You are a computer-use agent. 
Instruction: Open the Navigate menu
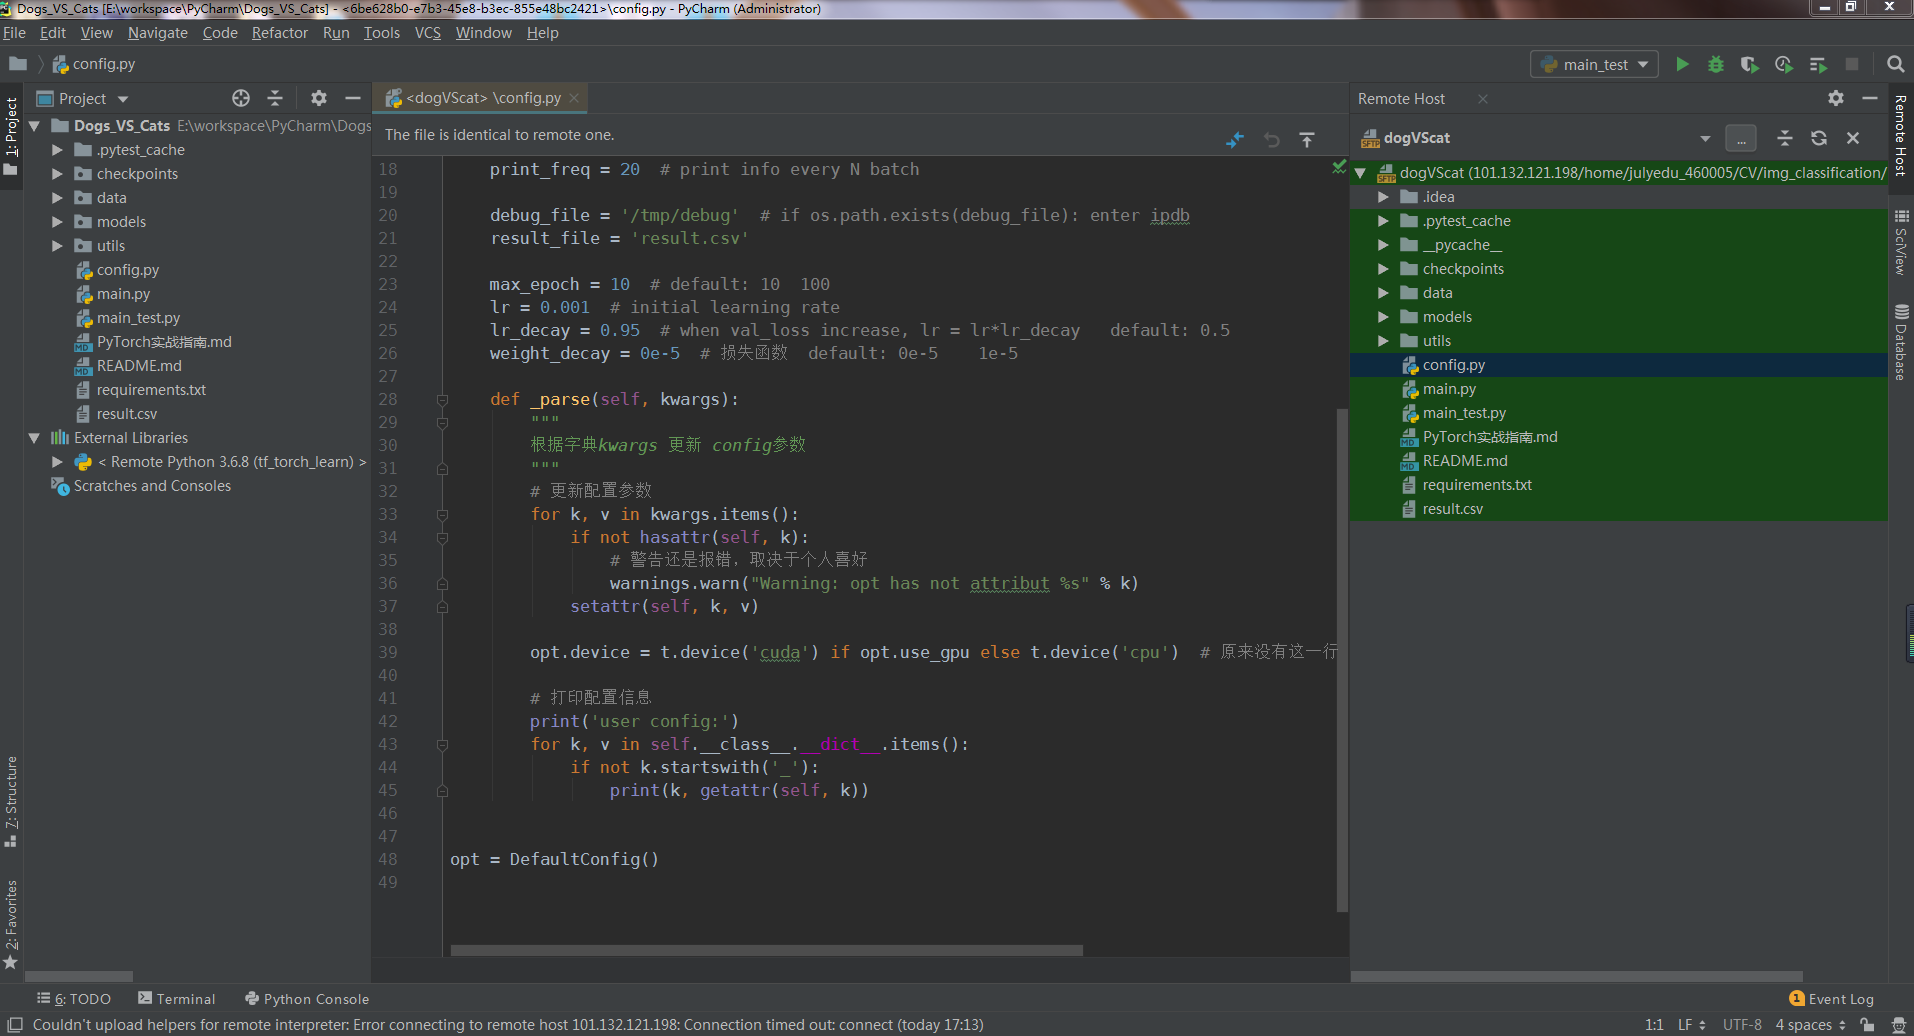157,33
